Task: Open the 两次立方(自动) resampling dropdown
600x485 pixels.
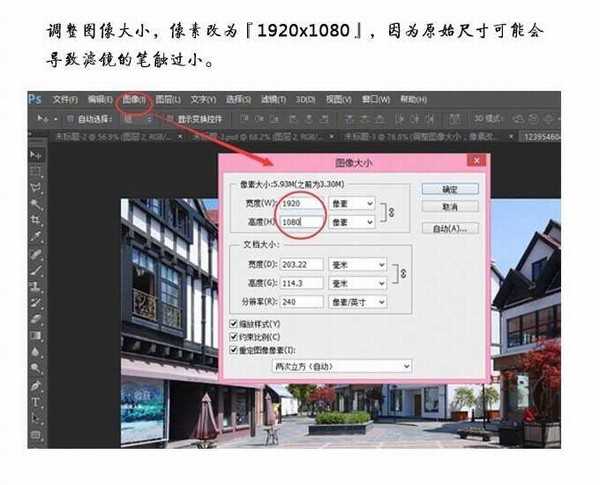Action: tap(342, 366)
